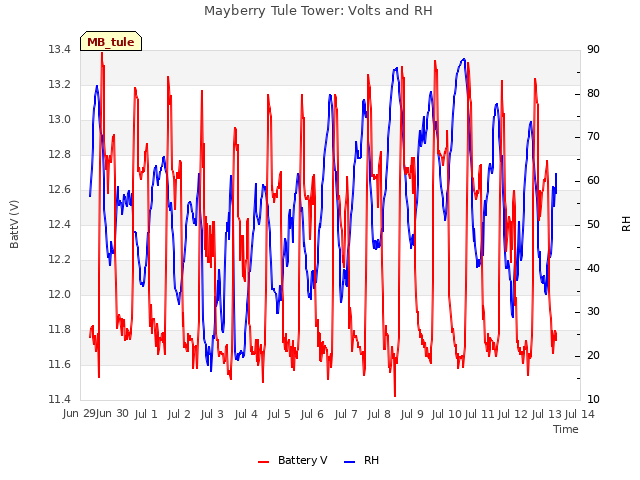Click the MB_tule annotation label

coord(111,42)
